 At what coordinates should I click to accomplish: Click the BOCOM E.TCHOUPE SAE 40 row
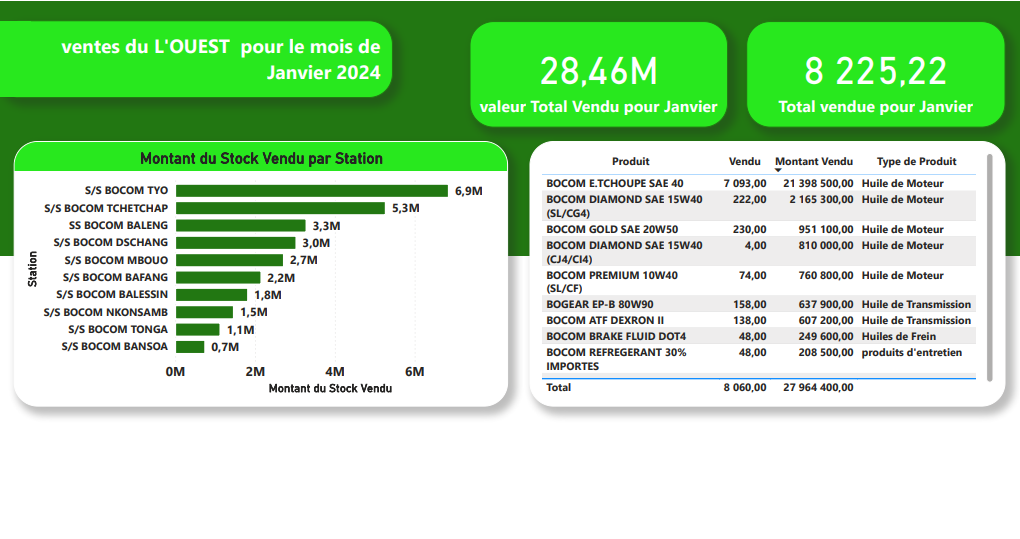(758, 183)
